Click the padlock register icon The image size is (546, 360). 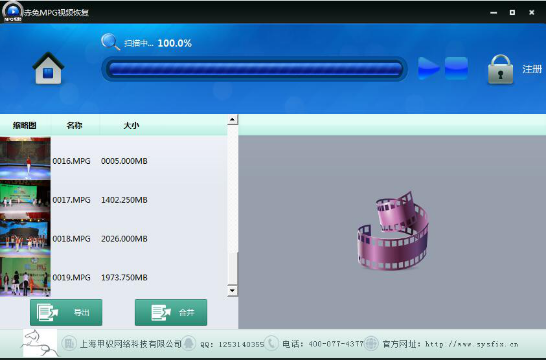[500, 69]
